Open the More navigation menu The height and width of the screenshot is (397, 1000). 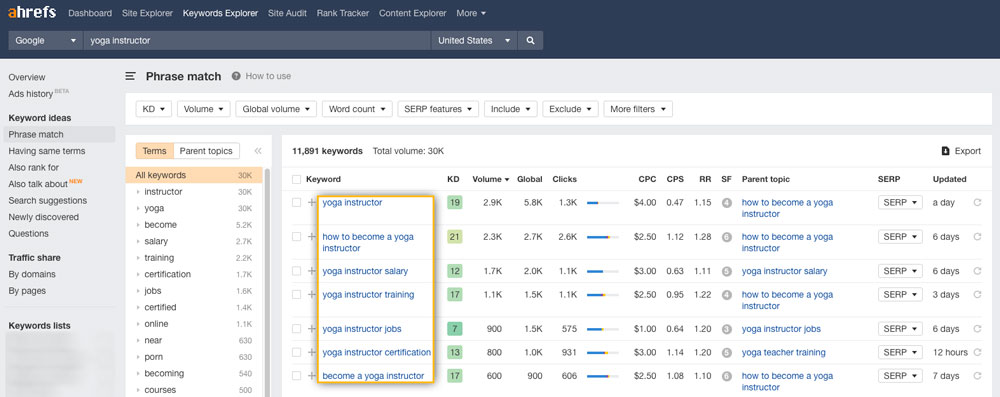click(x=471, y=13)
